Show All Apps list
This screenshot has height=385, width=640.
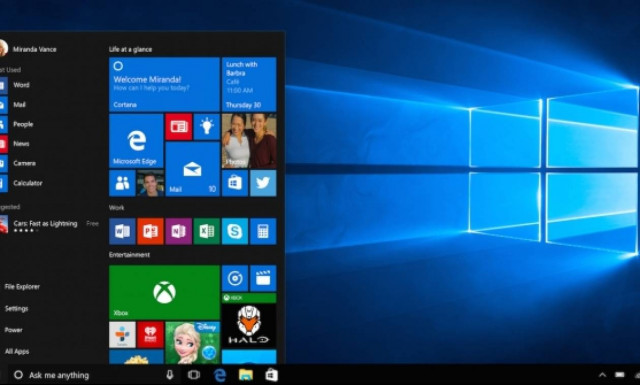click(x=17, y=351)
